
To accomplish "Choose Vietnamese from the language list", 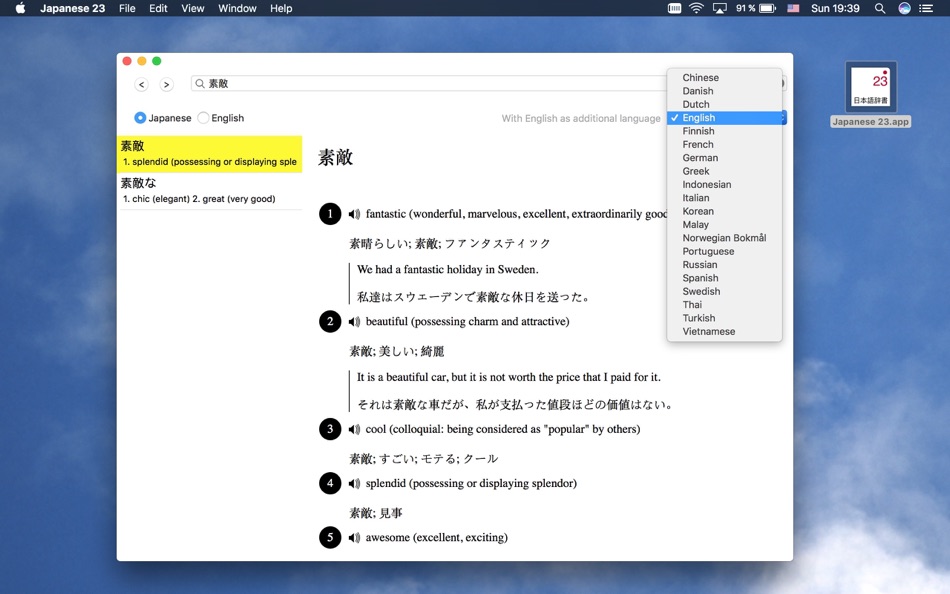I will 725,331.
